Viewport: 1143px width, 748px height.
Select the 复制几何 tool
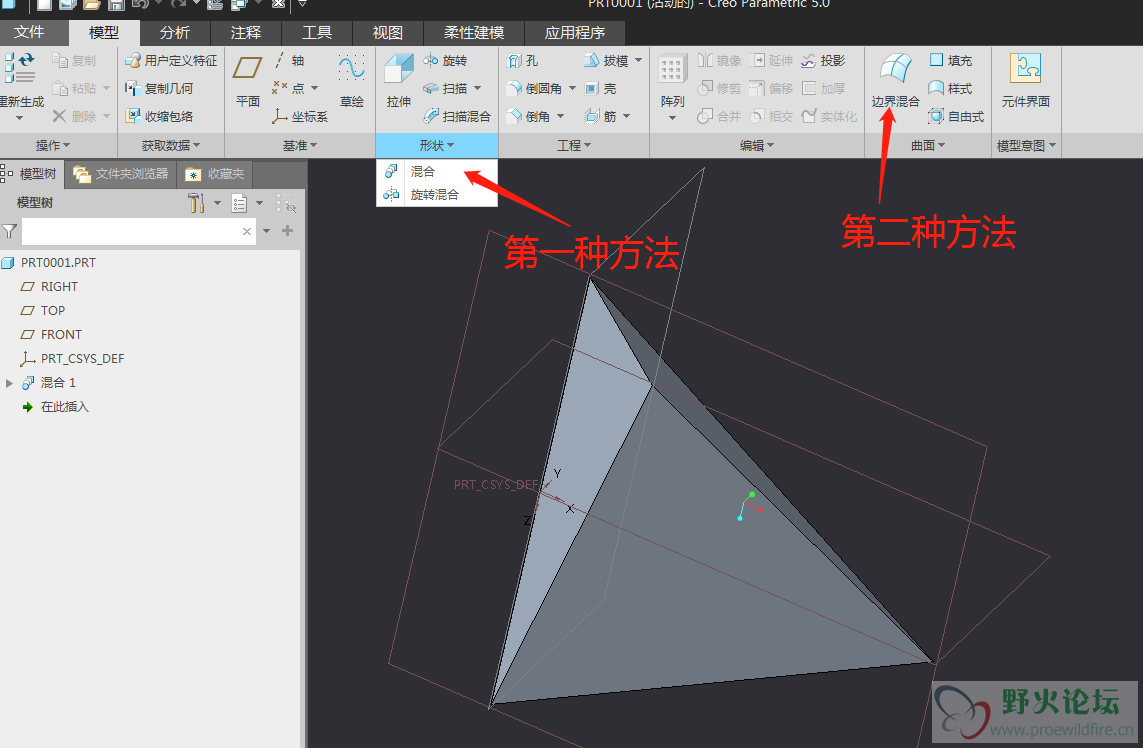point(159,88)
